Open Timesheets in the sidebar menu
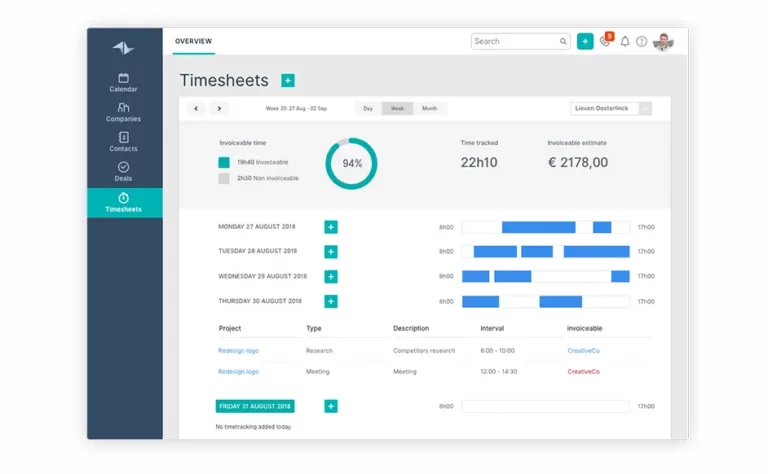Viewport: 768px width, 474px height. 123,202
